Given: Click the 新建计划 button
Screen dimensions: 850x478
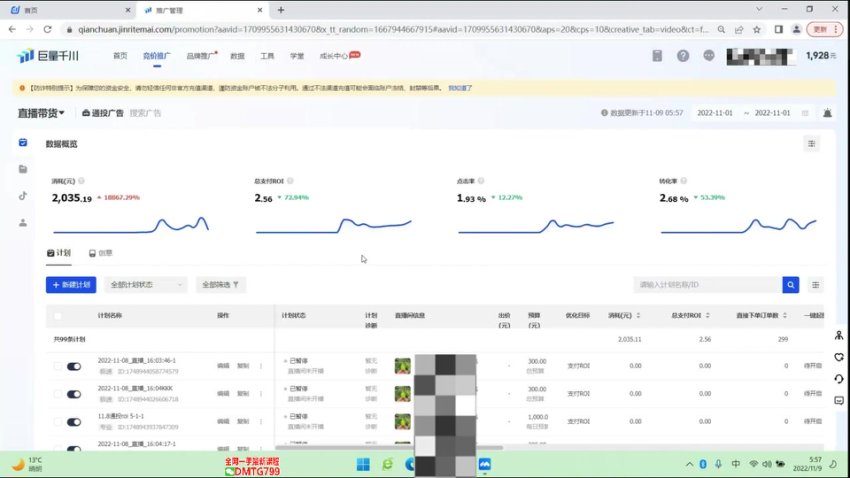Looking at the screenshot, I should click(71, 285).
